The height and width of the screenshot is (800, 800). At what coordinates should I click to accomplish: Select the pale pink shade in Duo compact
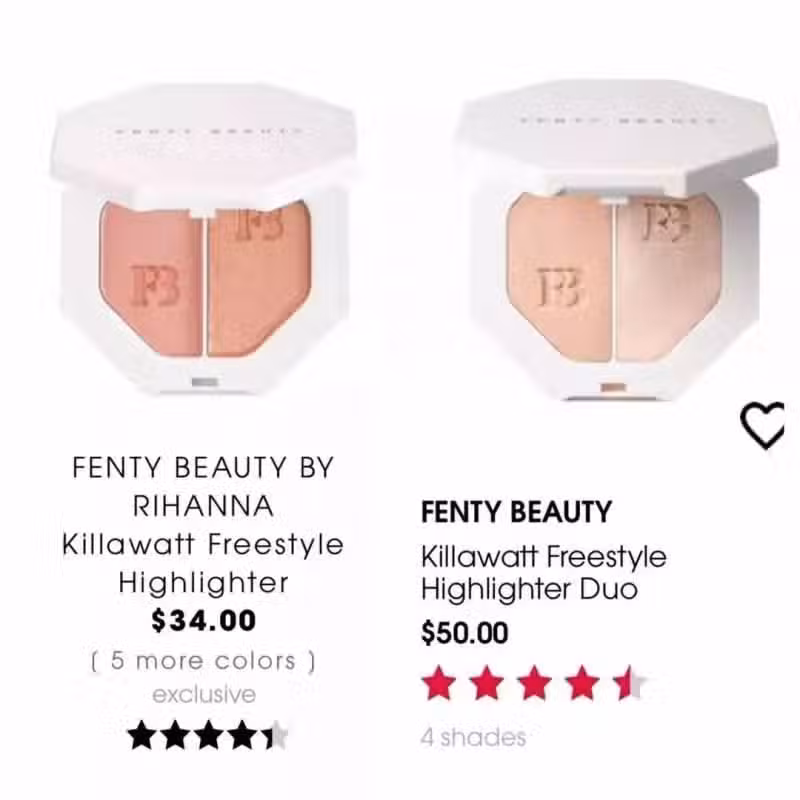(x=669, y=278)
